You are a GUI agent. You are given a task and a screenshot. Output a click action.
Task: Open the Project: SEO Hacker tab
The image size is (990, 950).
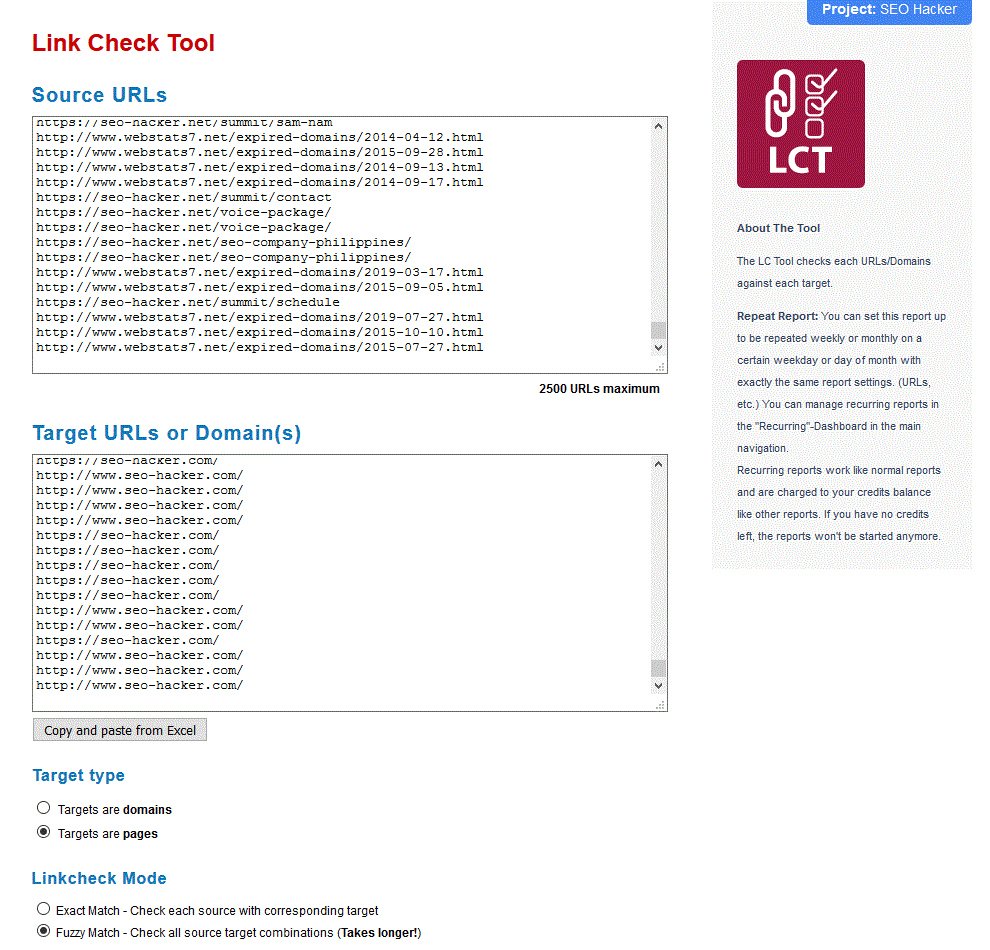[889, 10]
